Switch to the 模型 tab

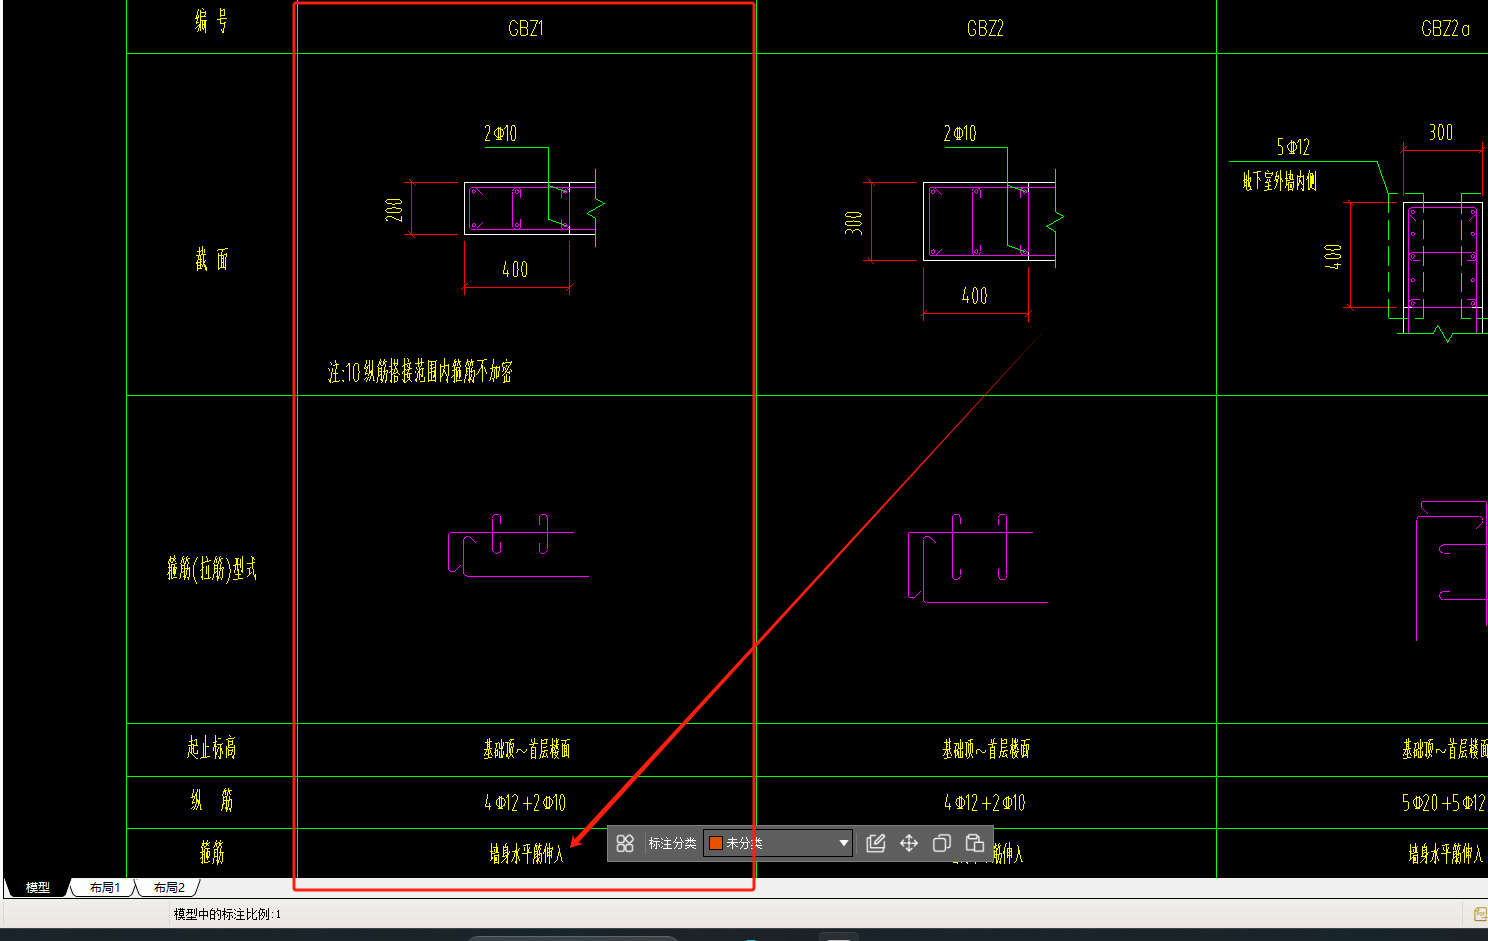(37, 887)
